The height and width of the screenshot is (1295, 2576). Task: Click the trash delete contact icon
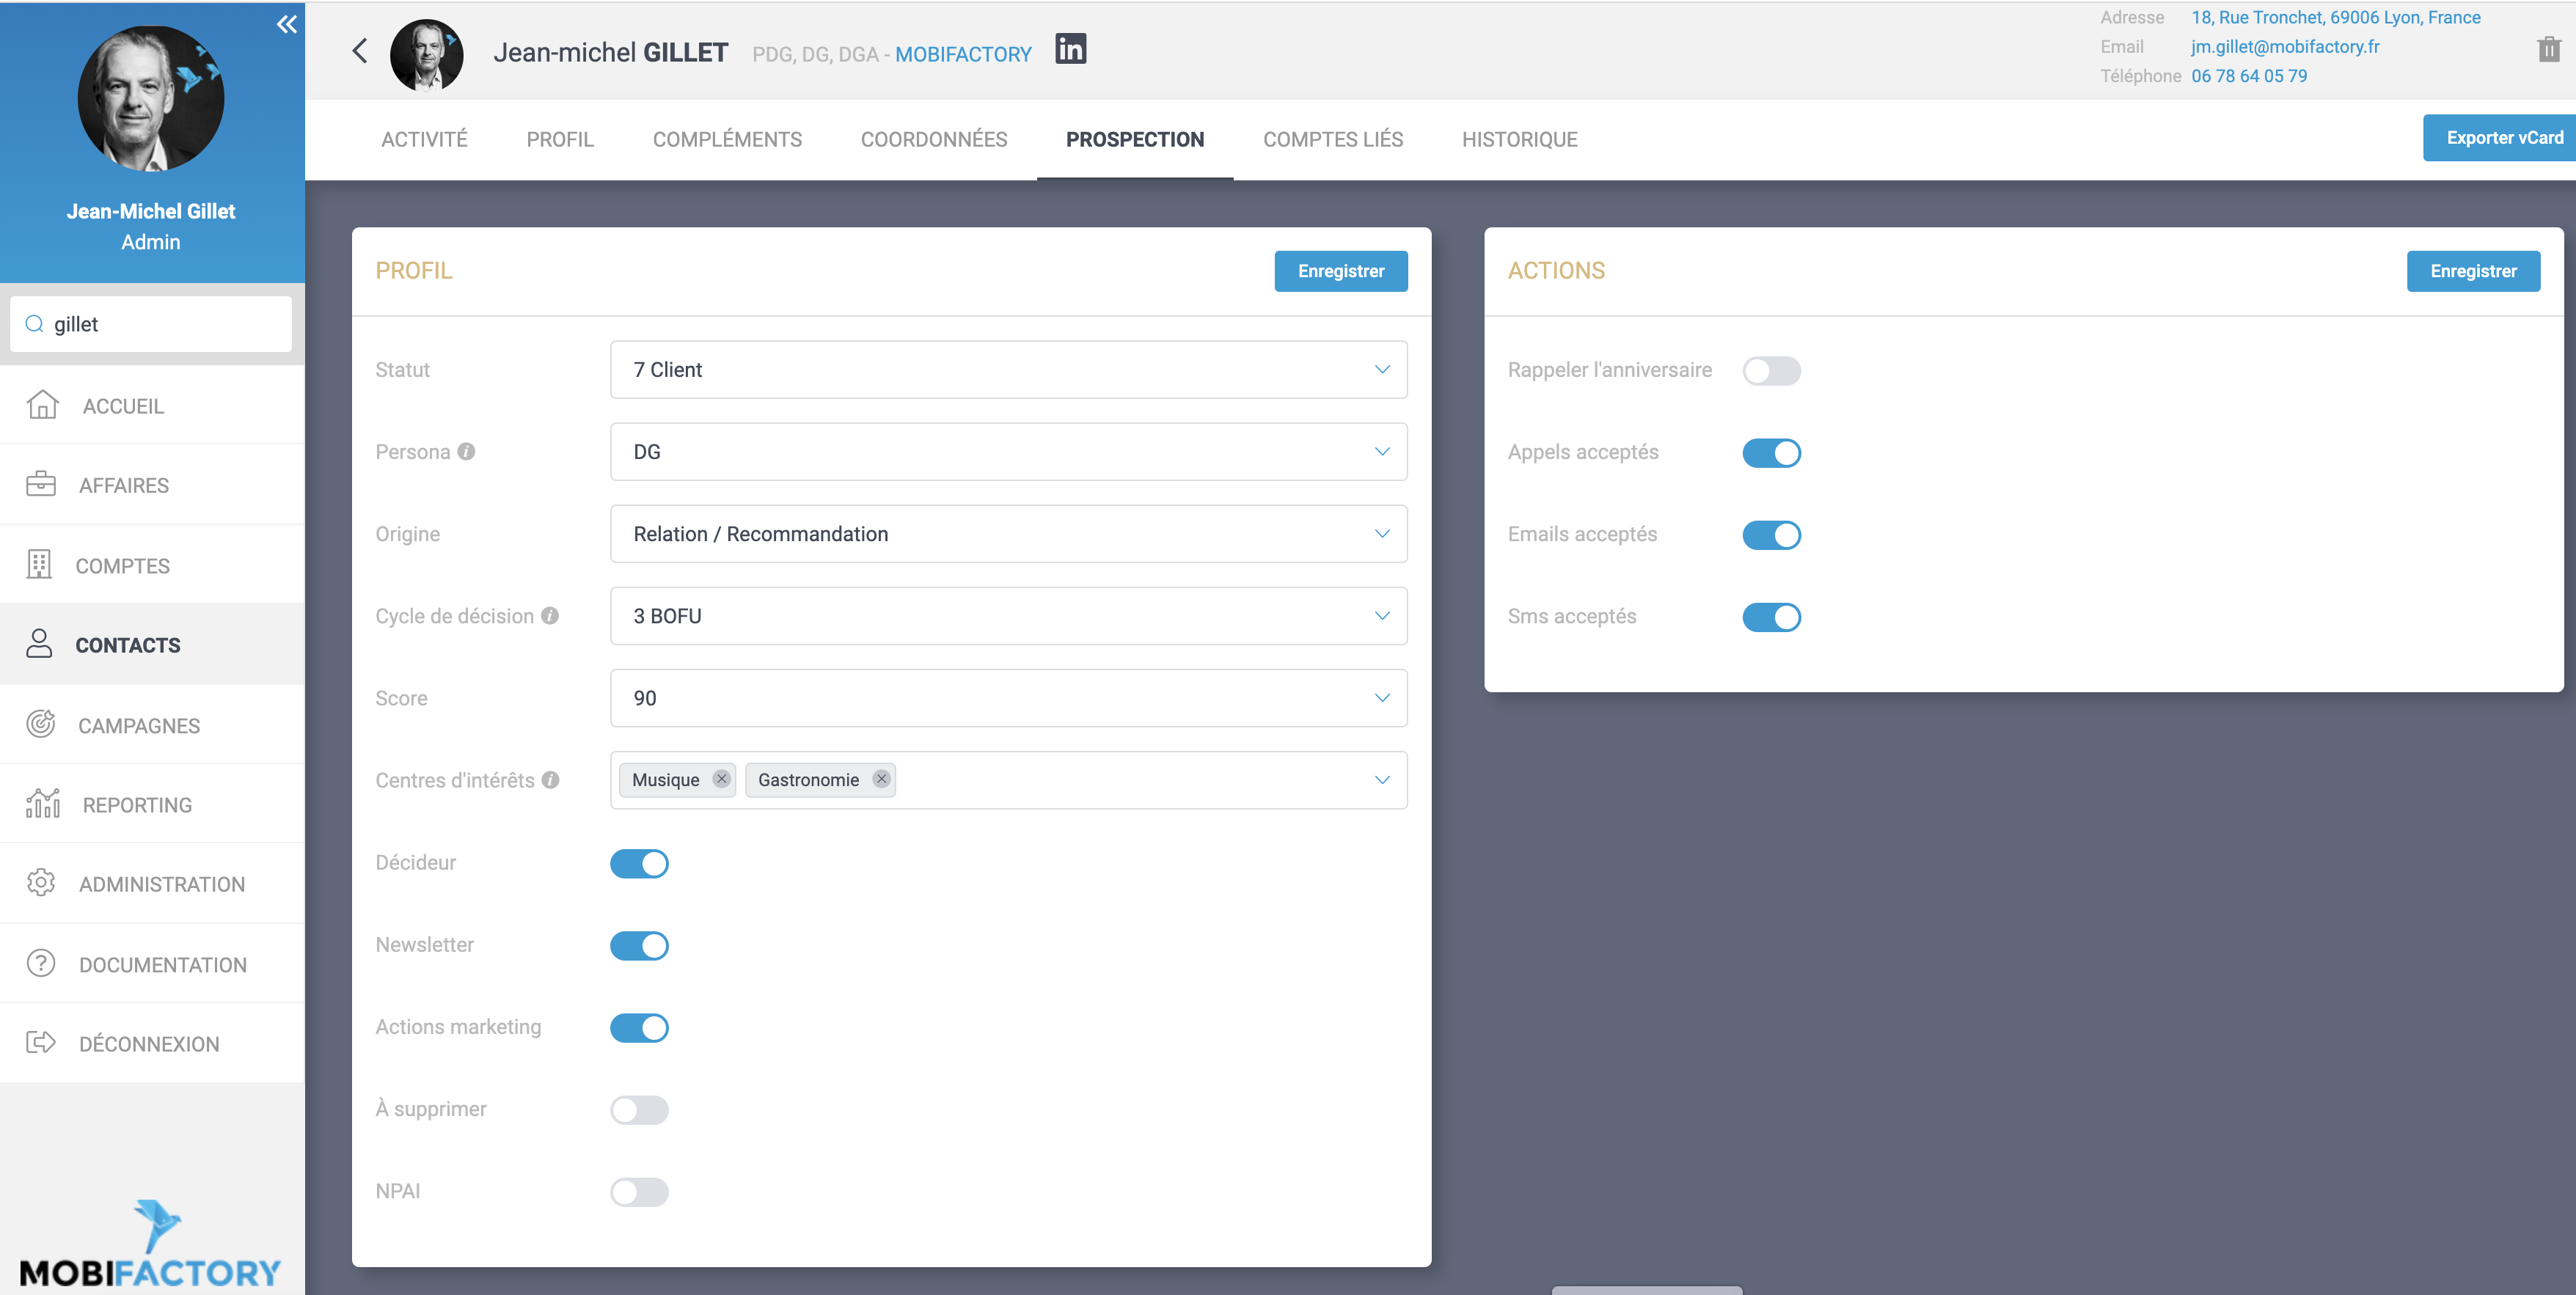point(2548,49)
